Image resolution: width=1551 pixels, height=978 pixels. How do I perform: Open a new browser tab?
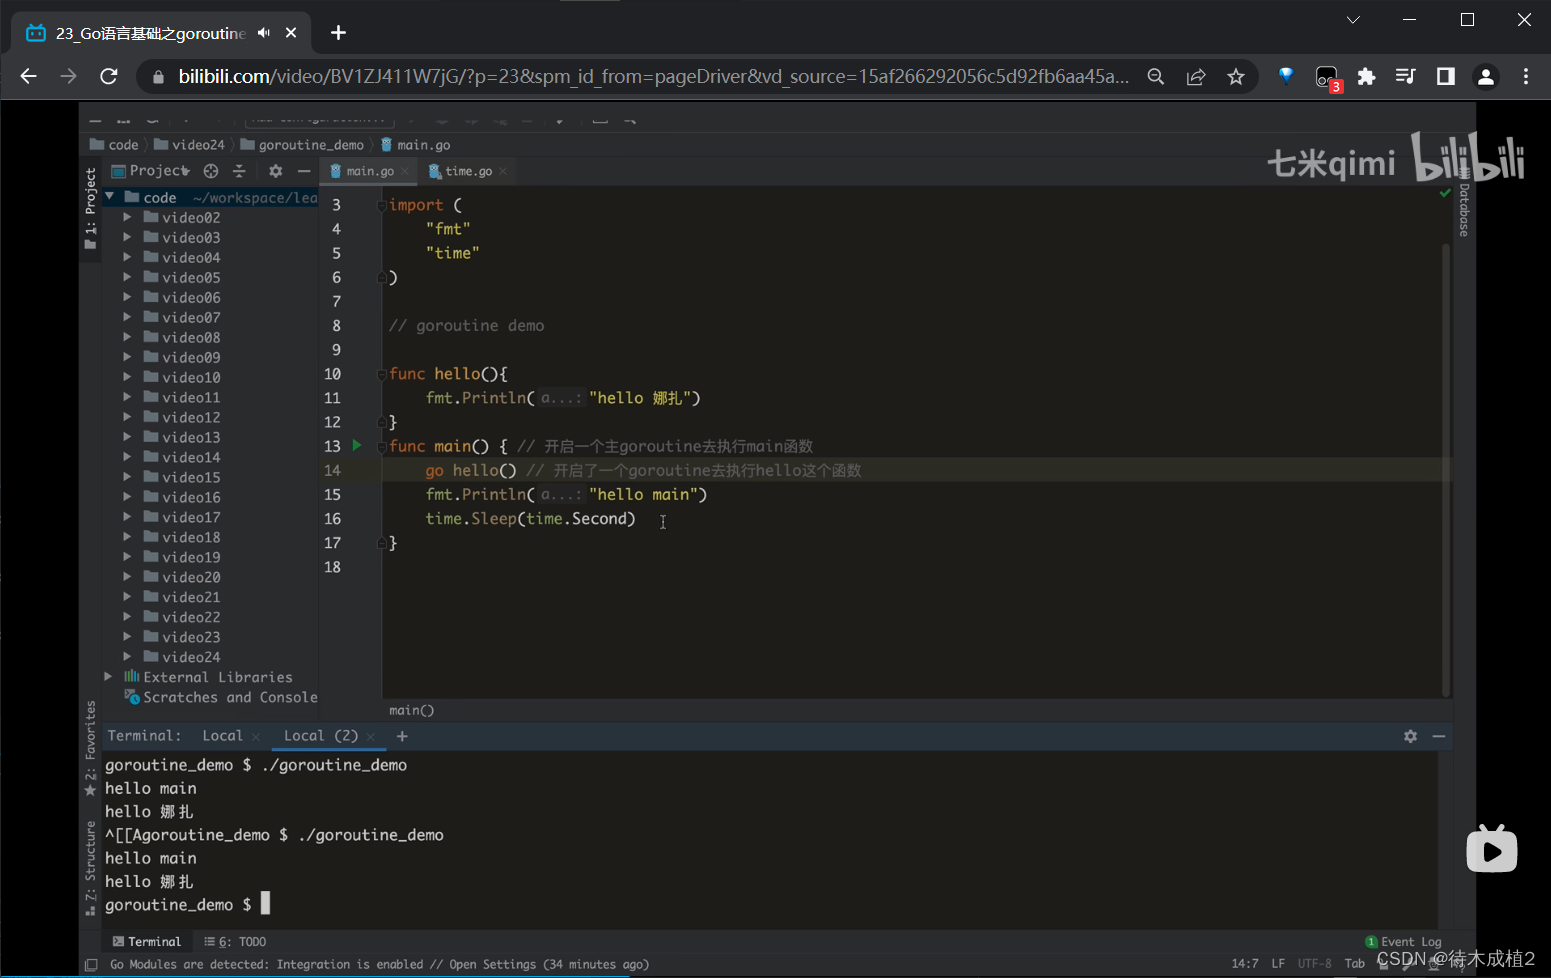pyautogui.click(x=338, y=33)
